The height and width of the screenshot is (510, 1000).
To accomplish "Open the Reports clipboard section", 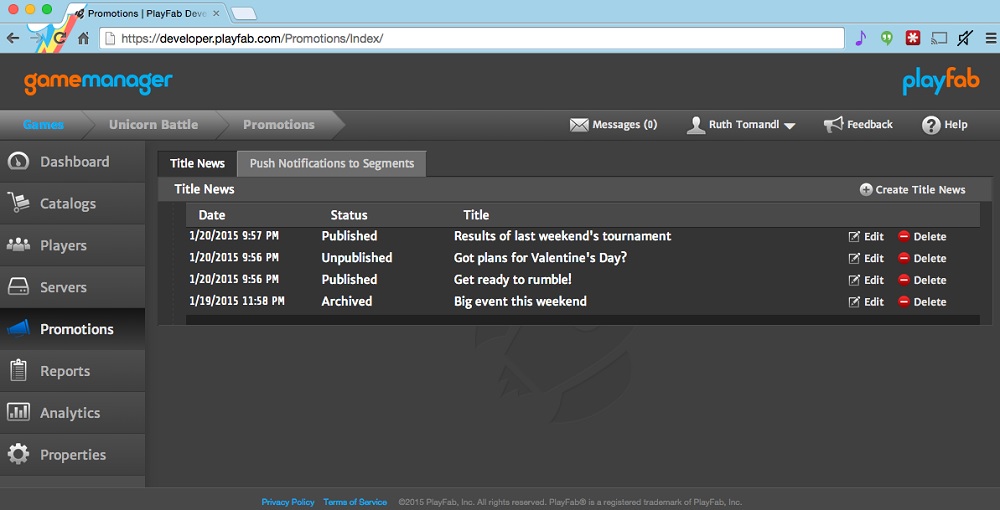I will tap(72, 371).
